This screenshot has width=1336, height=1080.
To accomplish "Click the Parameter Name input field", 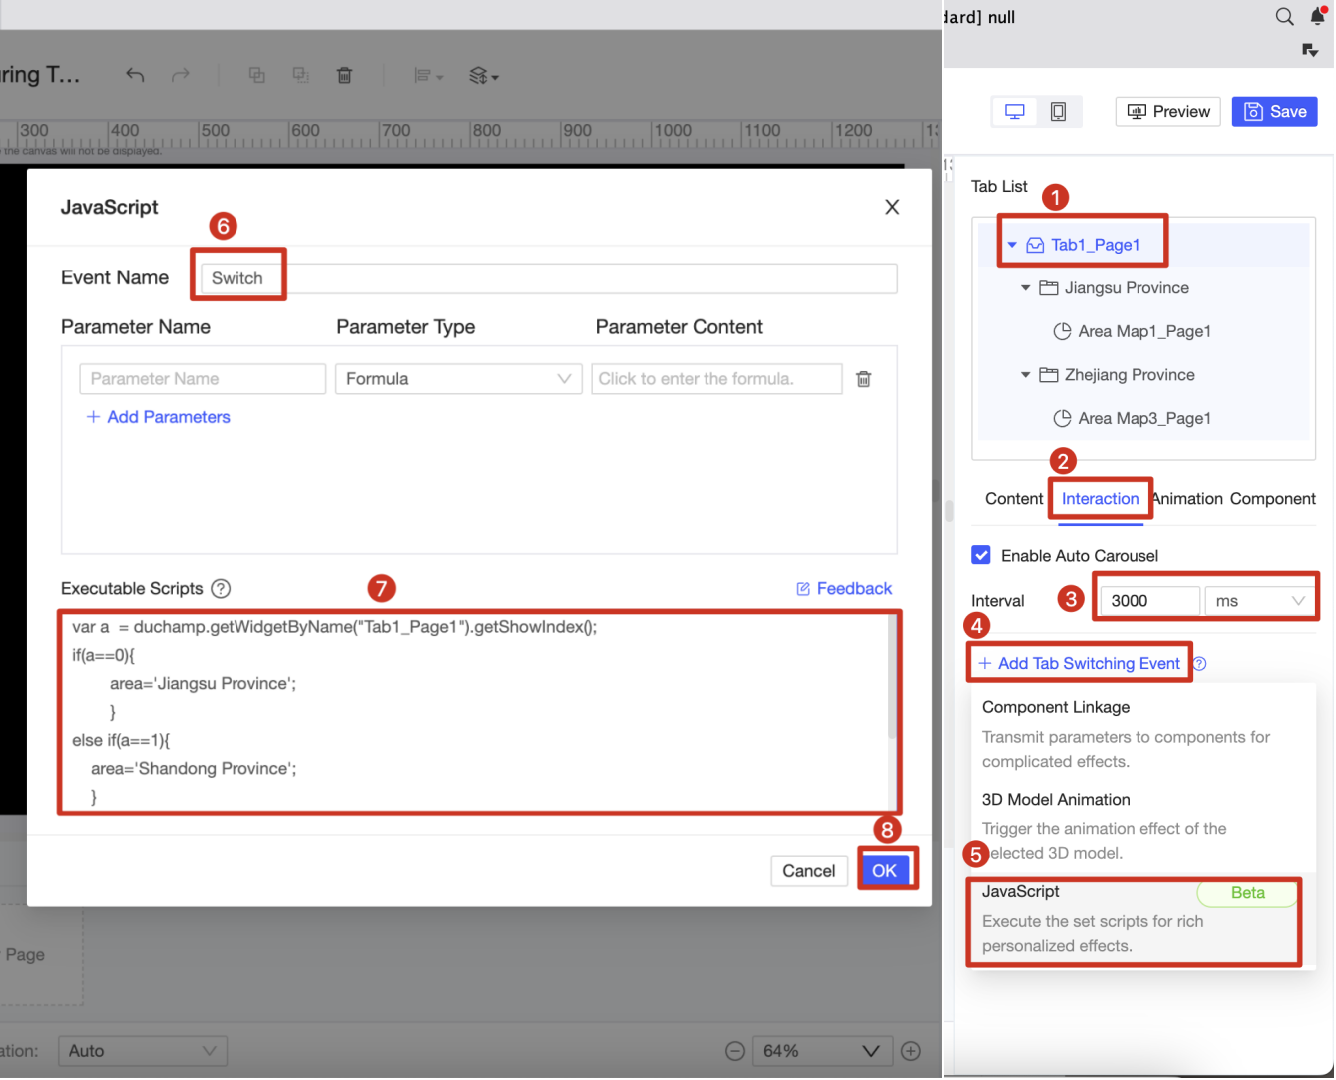I will 203,379.
